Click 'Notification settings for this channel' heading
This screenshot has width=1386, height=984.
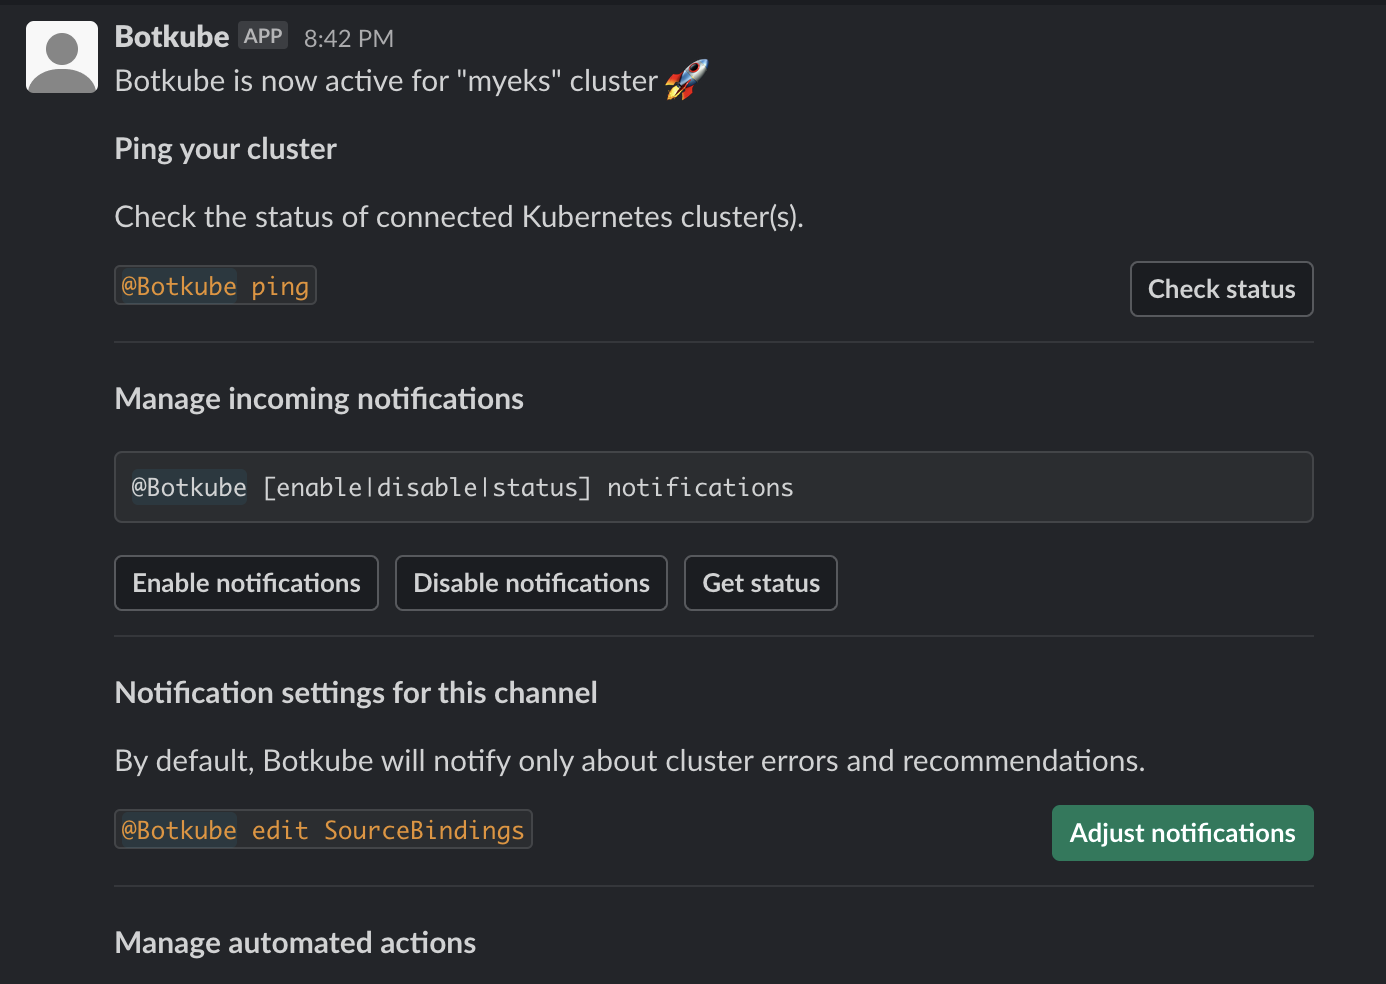click(356, 693)
